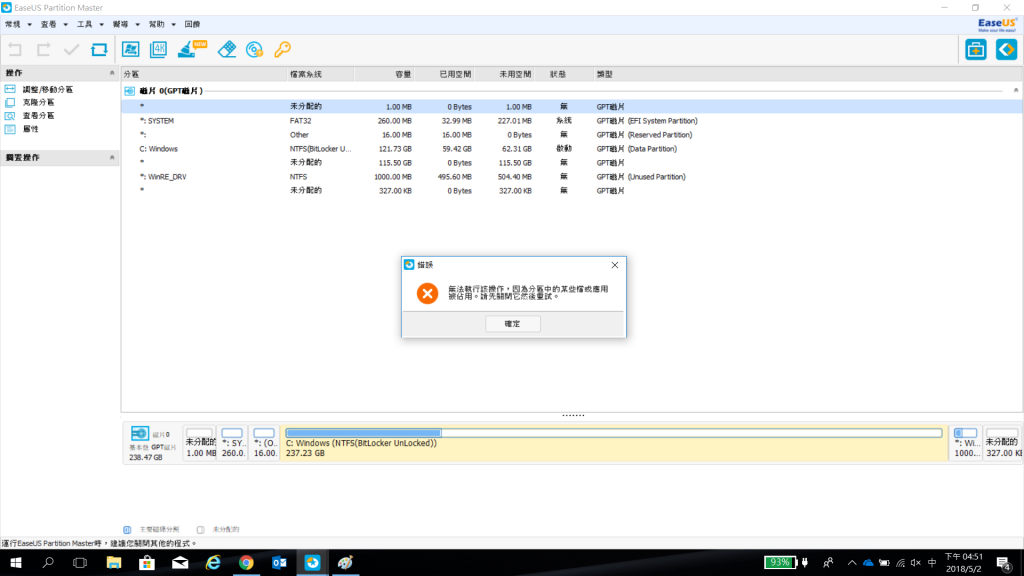Click the red error icon in dialog

pos(427,293)
